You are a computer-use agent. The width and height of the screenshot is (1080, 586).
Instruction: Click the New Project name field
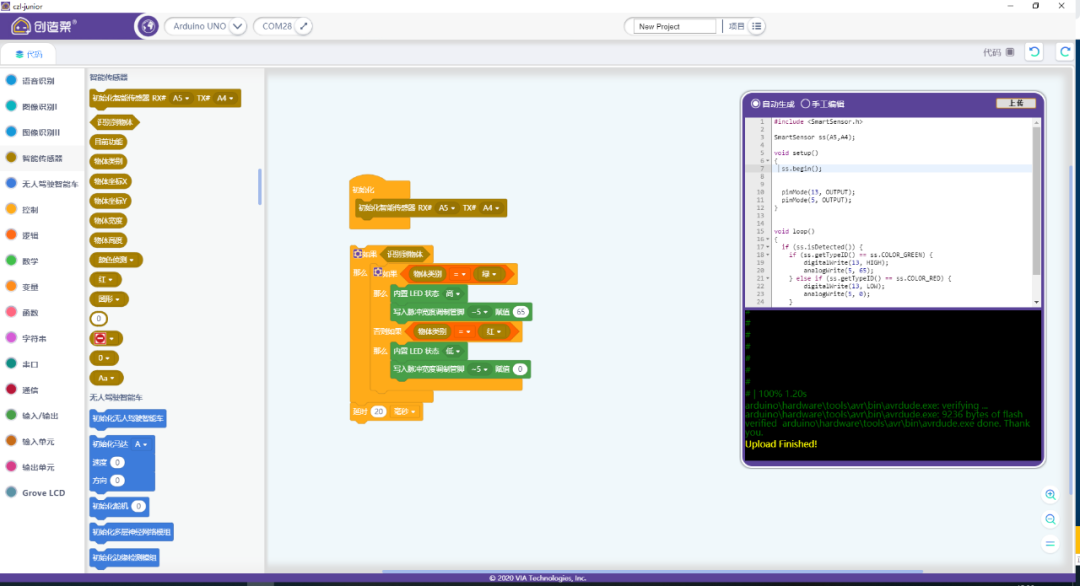coord(675,26)
